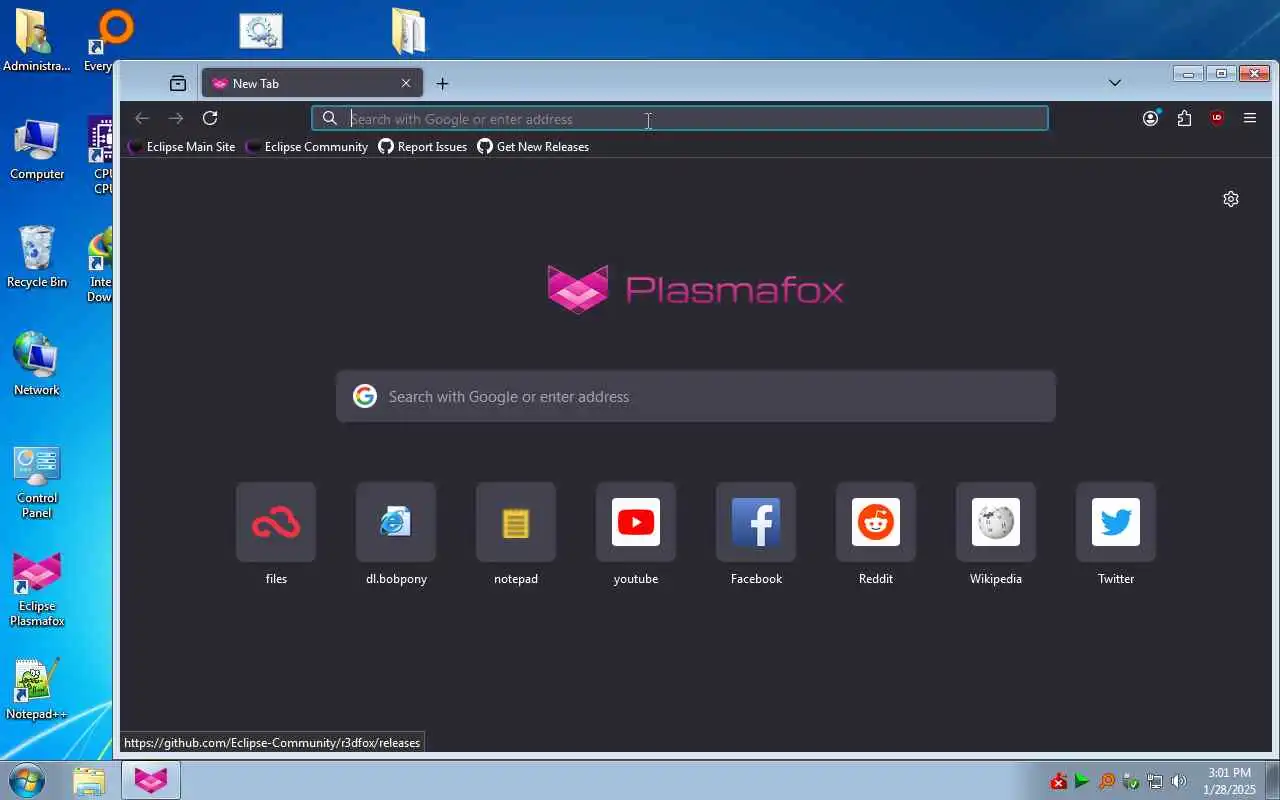This screenshot has width=1280, height=800.
Task: Click the red X tray icon
Action: pyautogui.click(x=1058, y=781)
